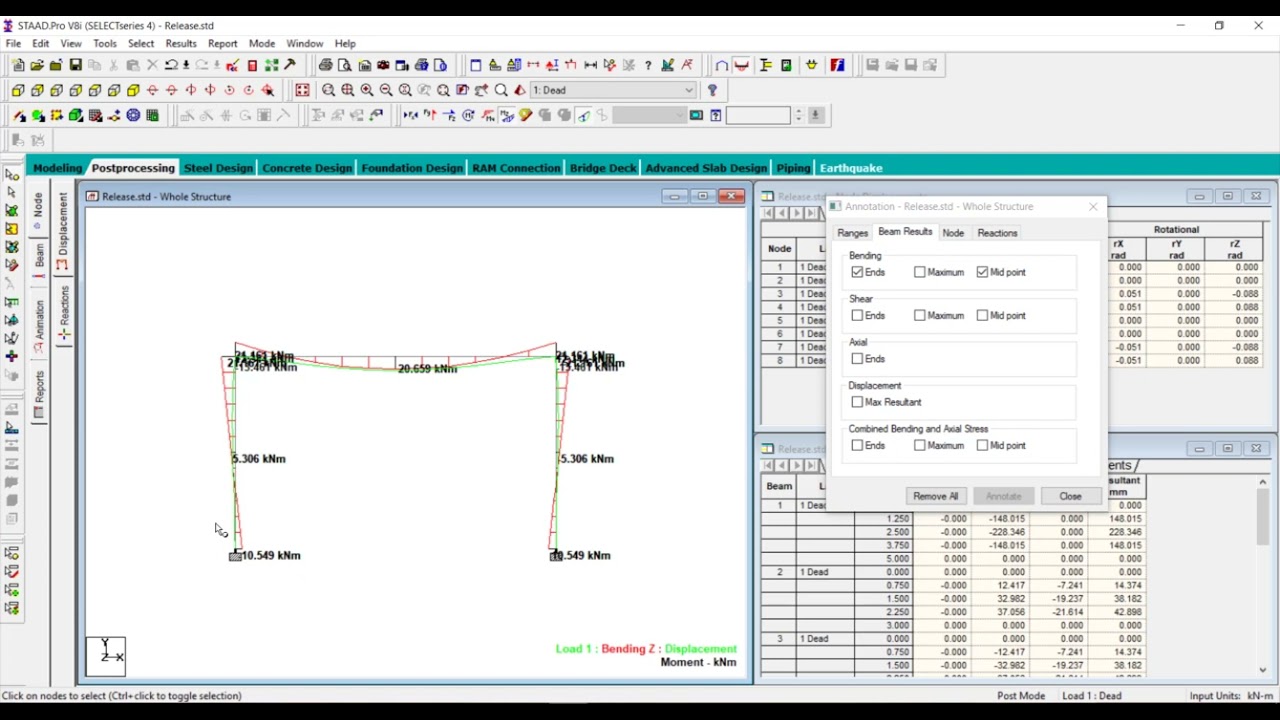The width and height of the screenshot is (1280, 720).
Task: Open the 1: Dead load case dropdown
Action: (x=613, y=90)
